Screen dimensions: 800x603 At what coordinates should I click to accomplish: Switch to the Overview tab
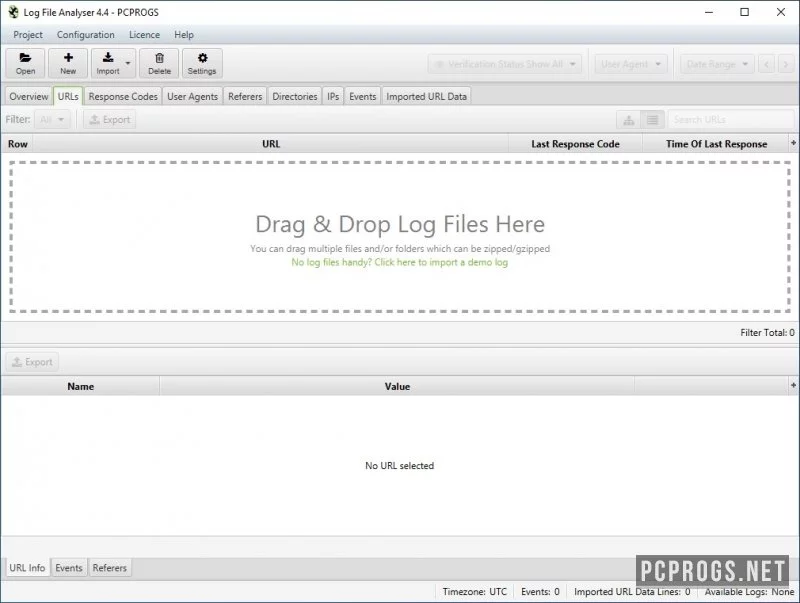(29, 96)
